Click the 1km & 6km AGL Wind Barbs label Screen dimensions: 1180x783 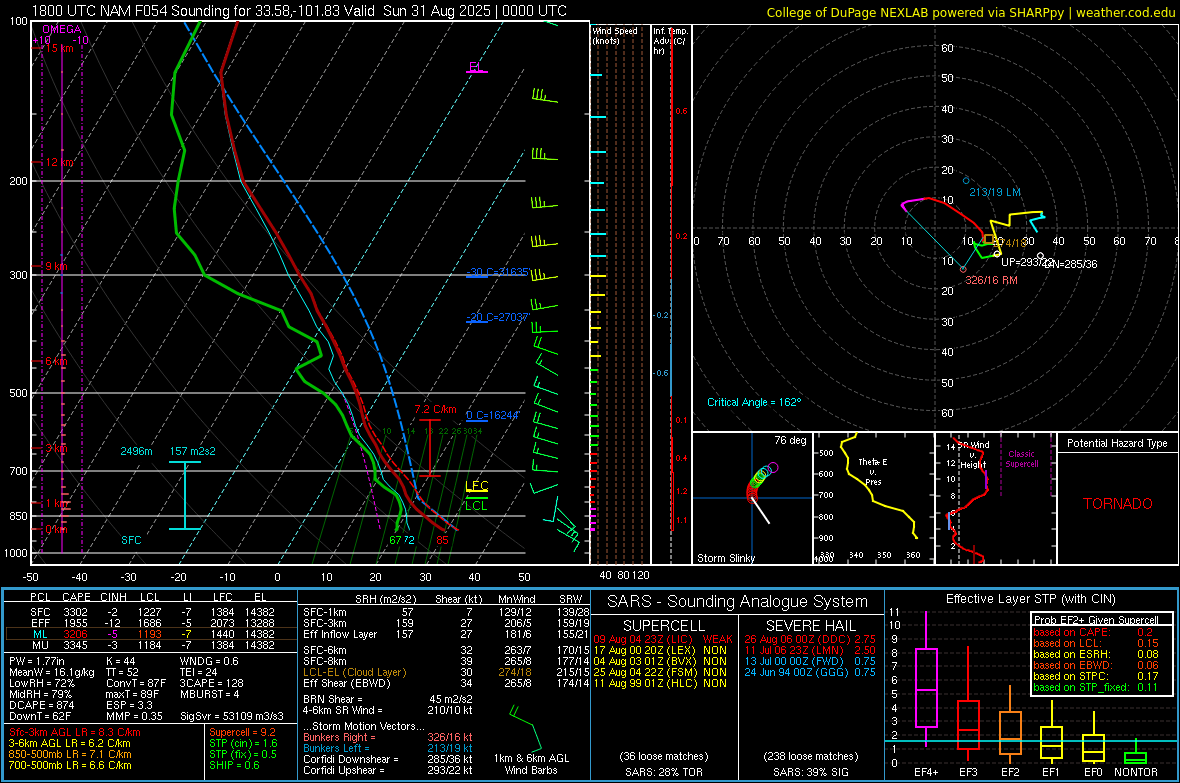[x=531, y=764]
